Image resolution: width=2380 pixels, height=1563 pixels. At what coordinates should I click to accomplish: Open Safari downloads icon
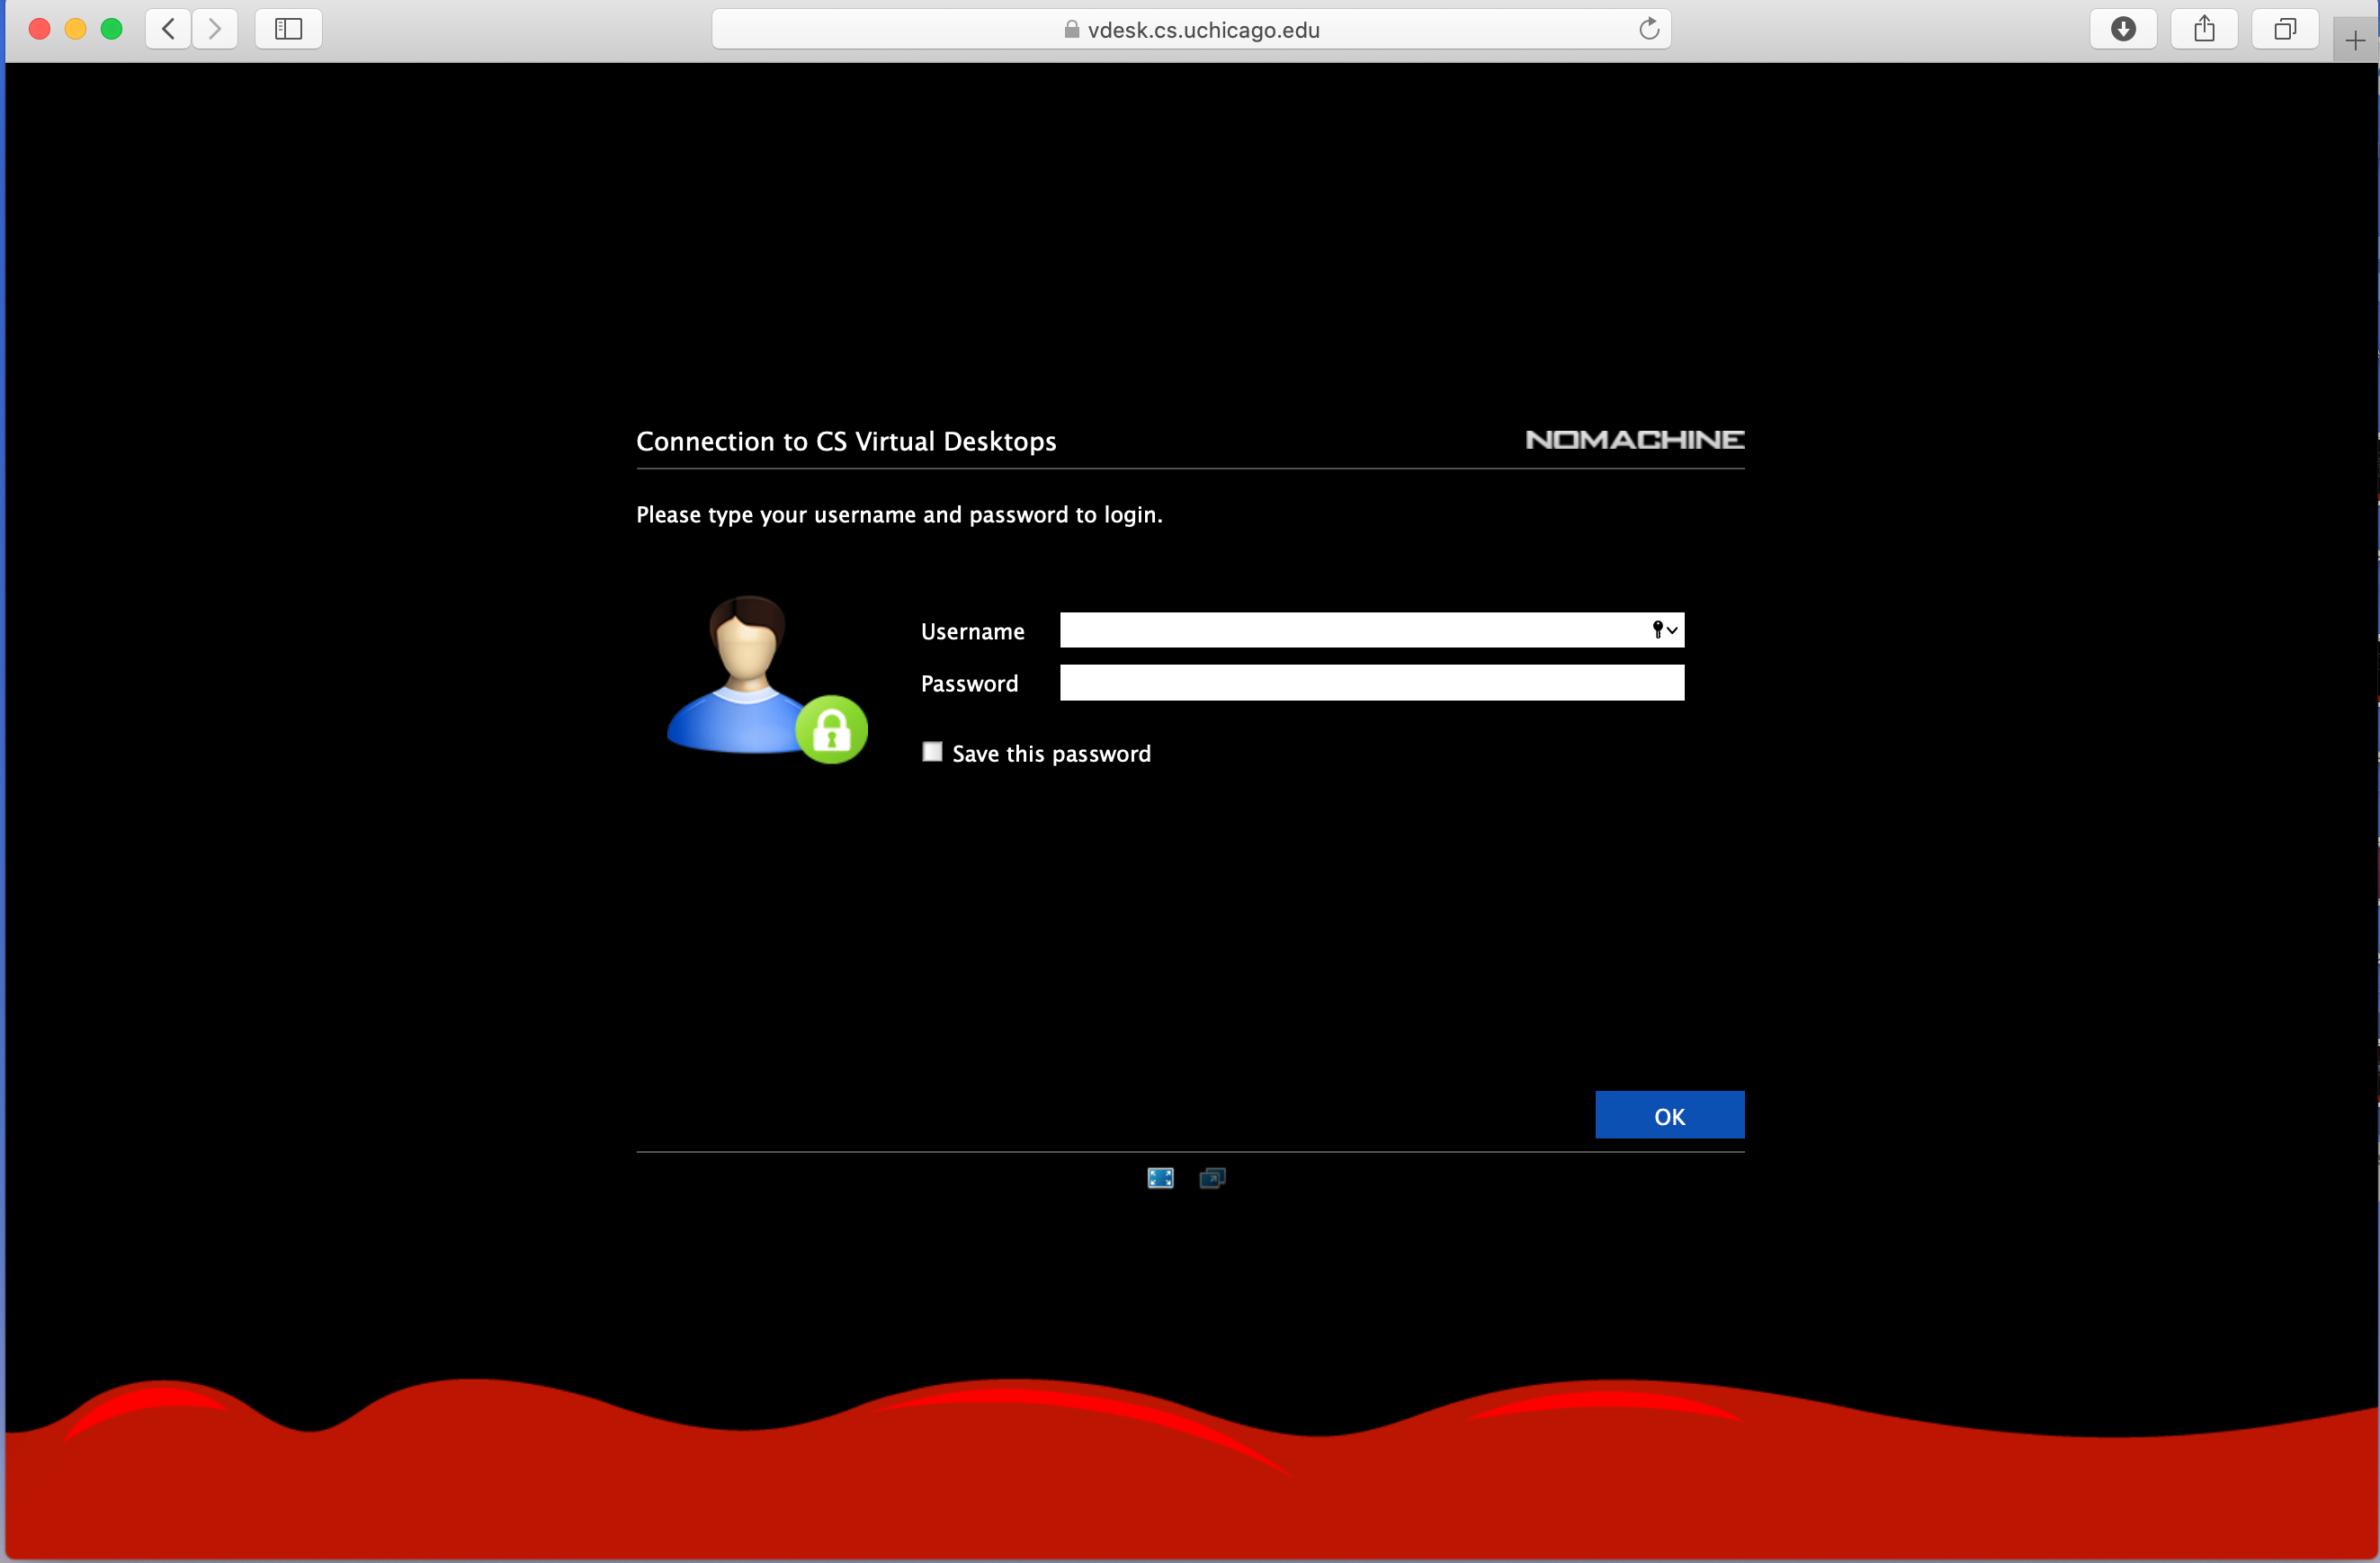(2123, 29)
